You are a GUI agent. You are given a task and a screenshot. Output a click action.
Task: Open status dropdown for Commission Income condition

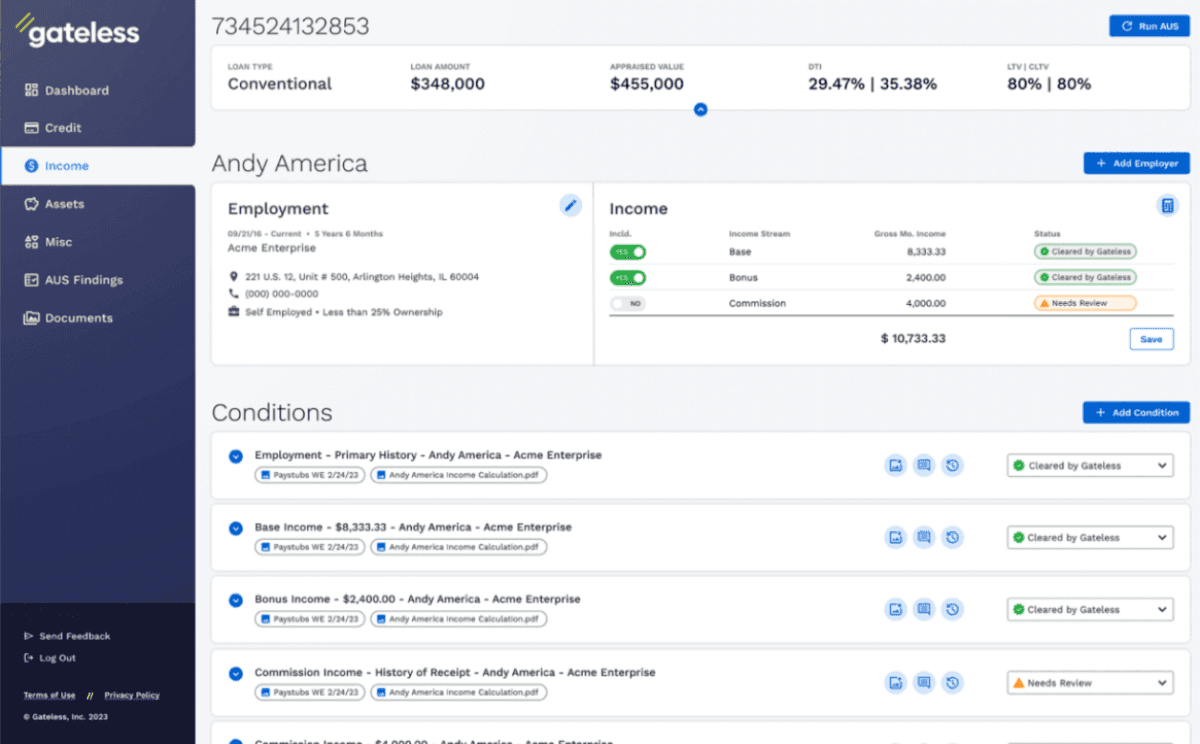[1089, 683]
